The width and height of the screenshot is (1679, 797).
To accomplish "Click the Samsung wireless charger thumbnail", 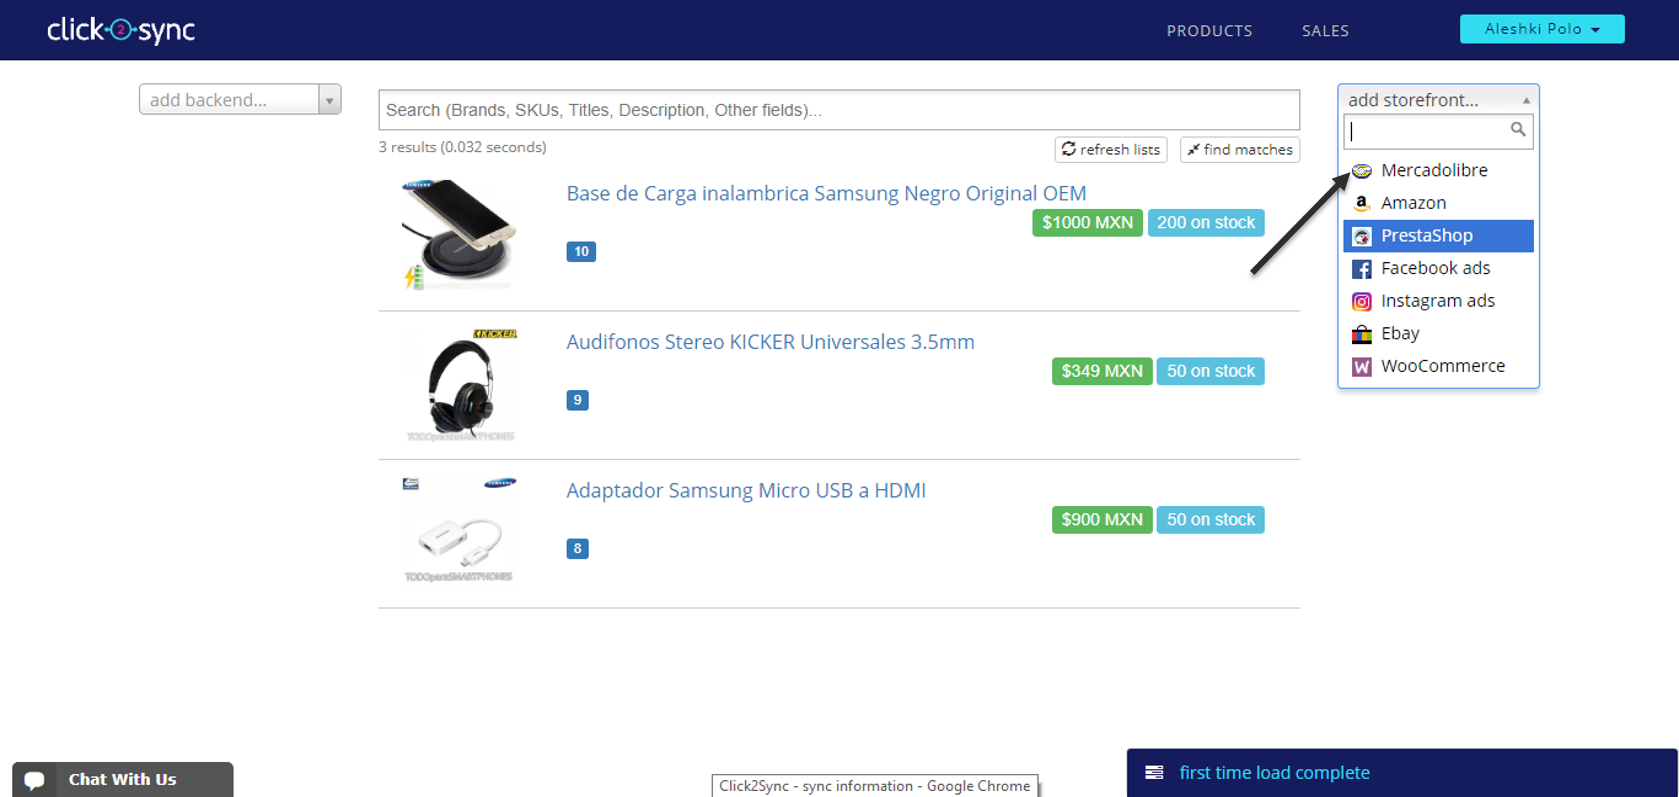I will [x=458, y=235].
